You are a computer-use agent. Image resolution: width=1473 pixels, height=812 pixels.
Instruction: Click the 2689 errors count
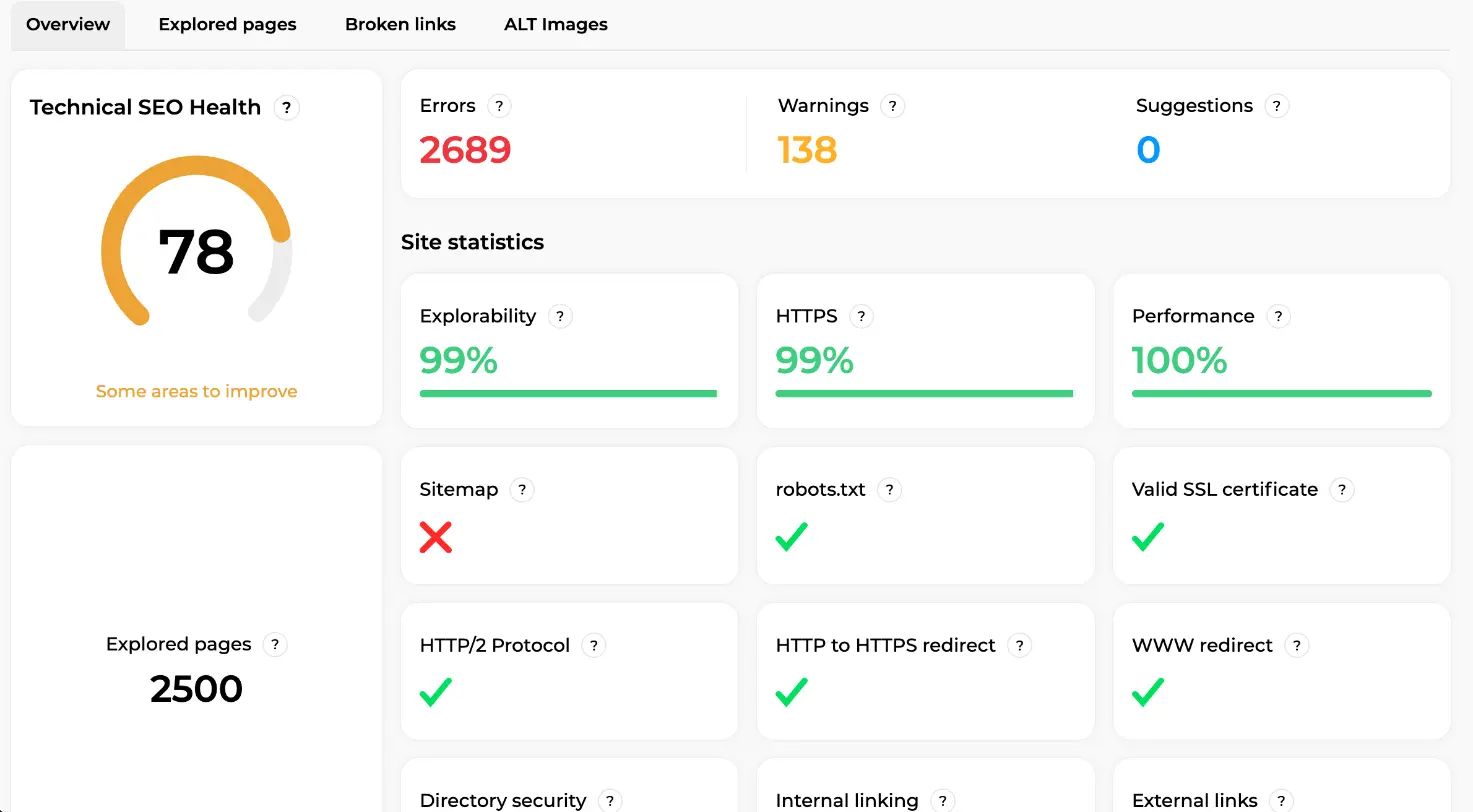tap(465, 150)
